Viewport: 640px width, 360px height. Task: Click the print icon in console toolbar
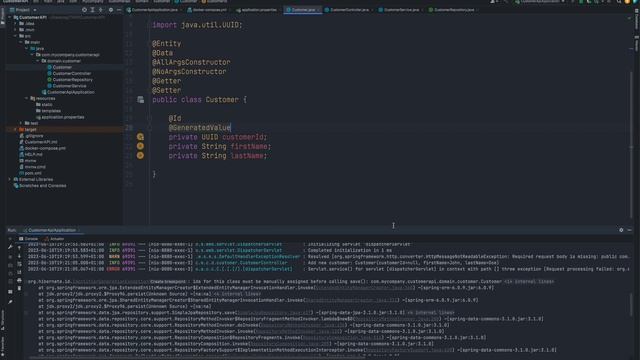pos(19,280)
